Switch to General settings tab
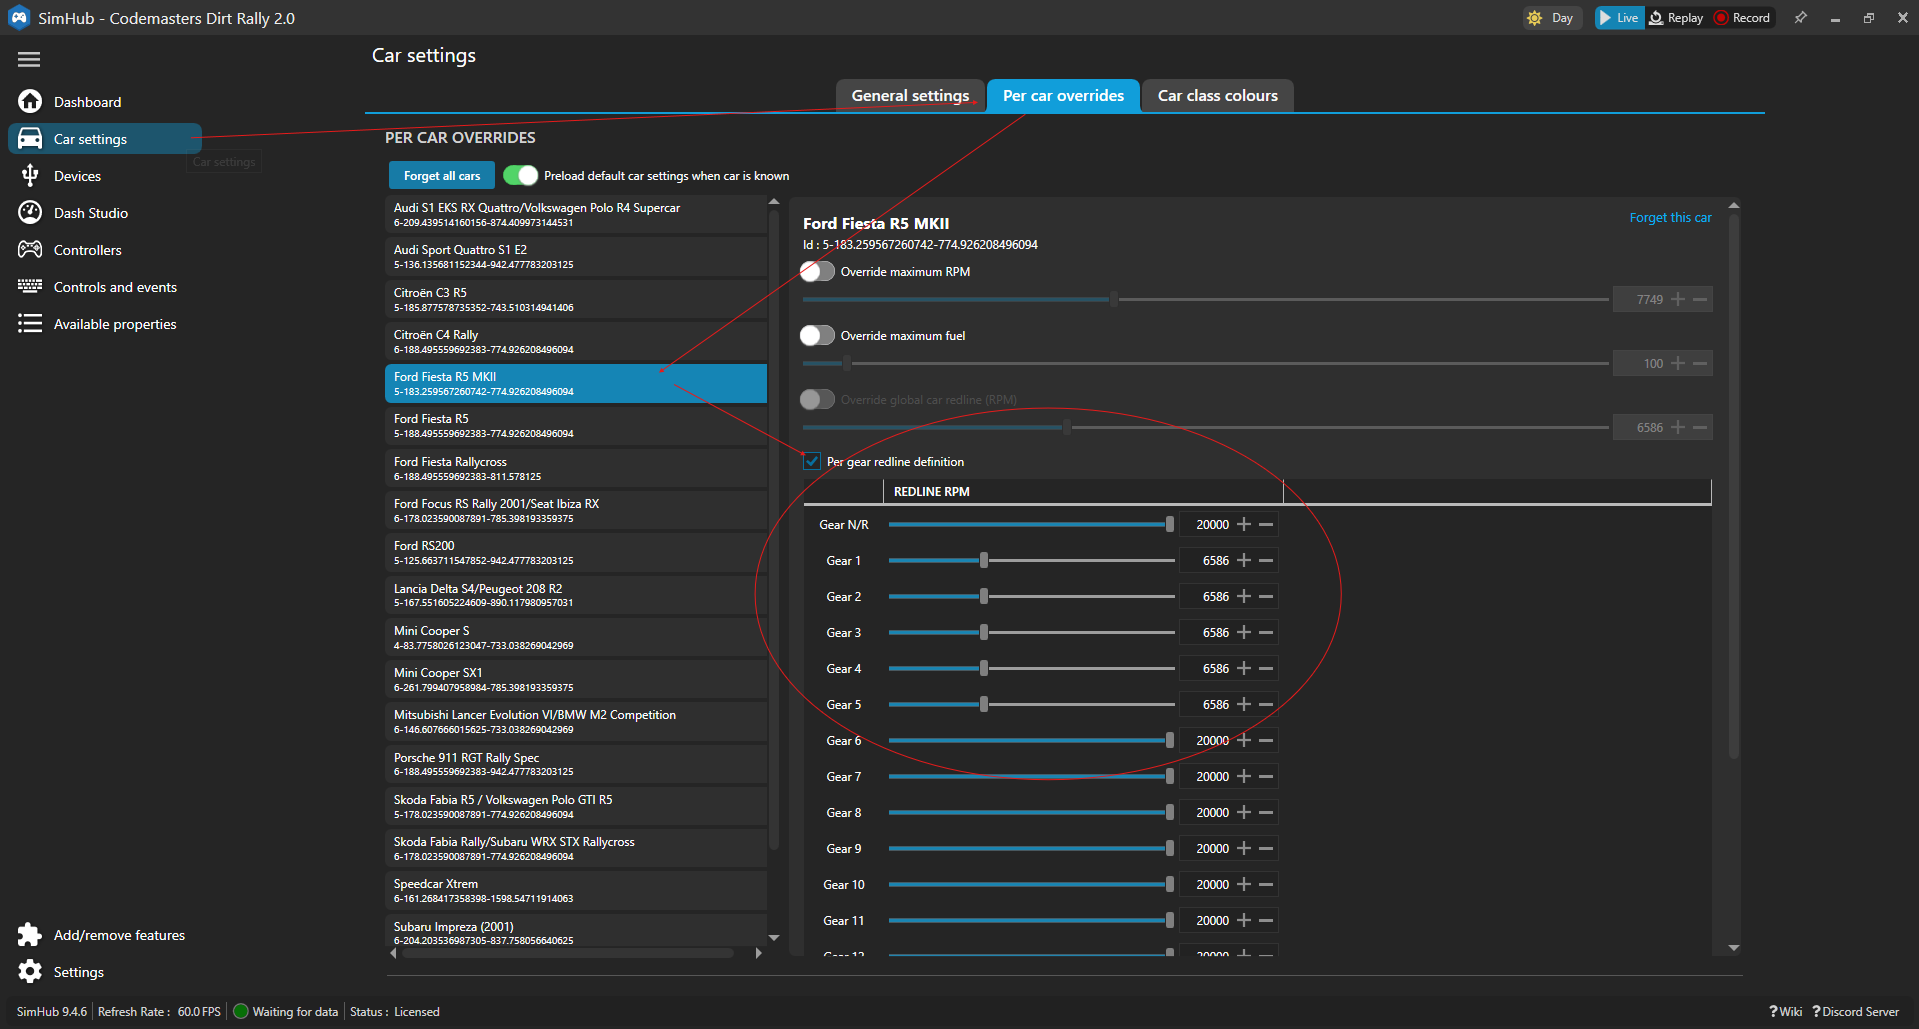 pyautogui.click(x=910, y=96)
